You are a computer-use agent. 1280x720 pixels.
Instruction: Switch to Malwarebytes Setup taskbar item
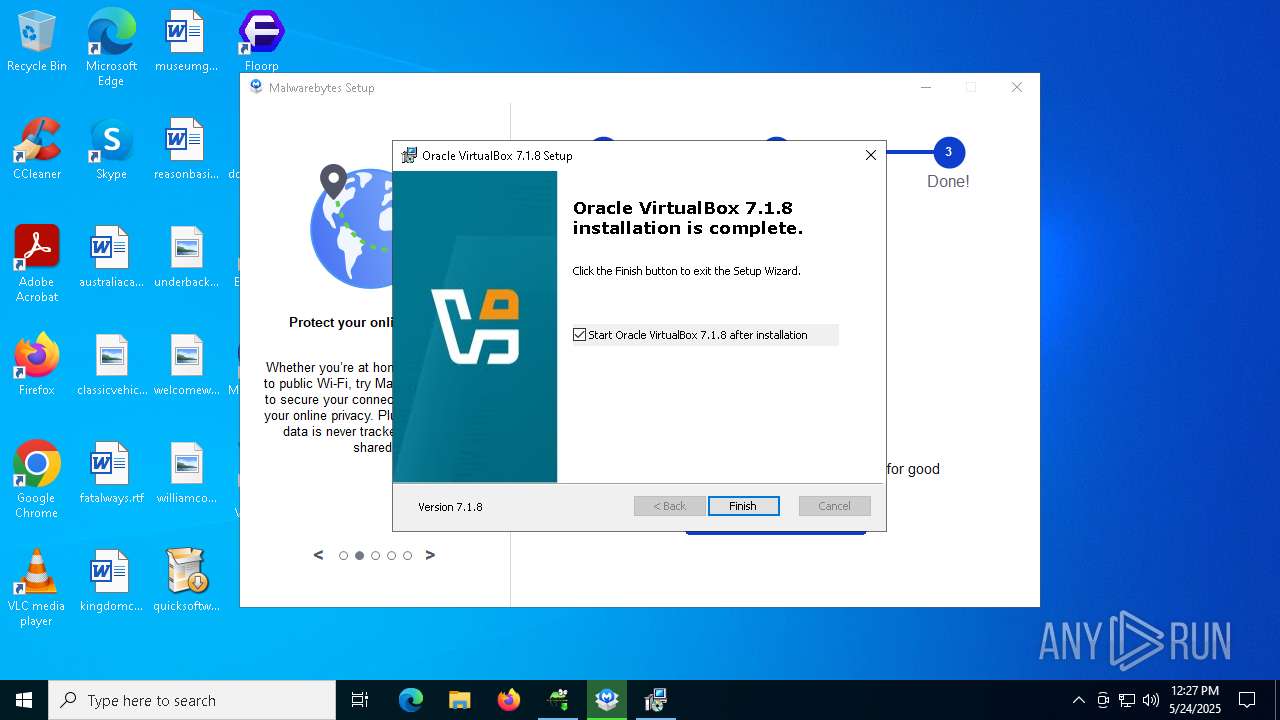[x=607, y=700]
